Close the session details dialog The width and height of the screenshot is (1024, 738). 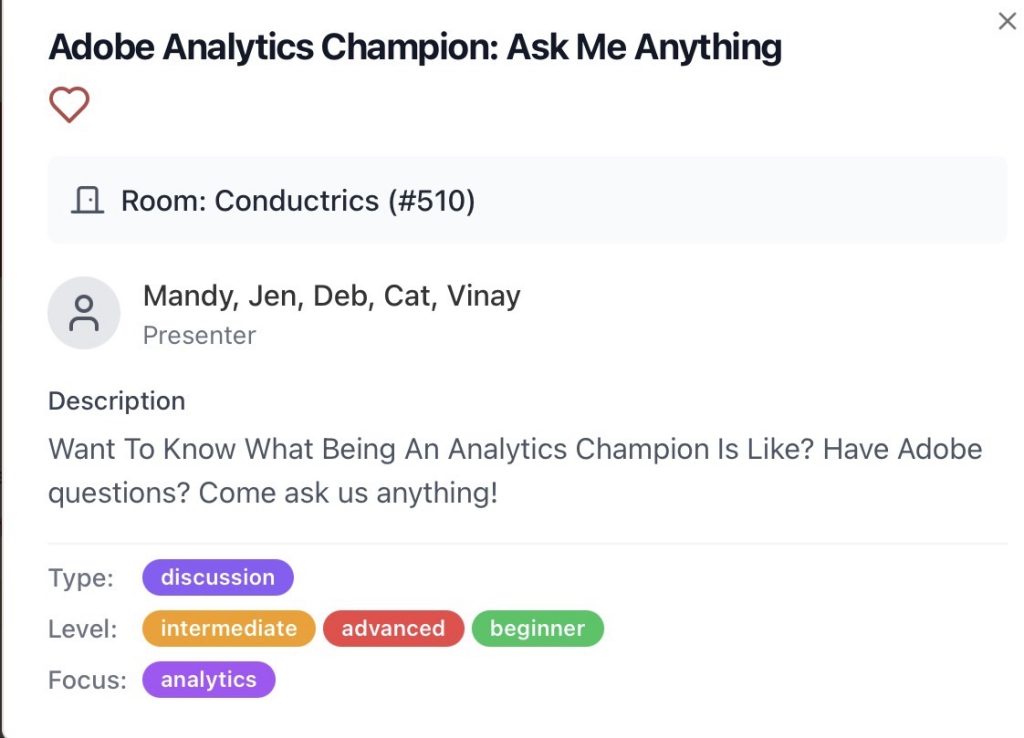point(1007,21)
